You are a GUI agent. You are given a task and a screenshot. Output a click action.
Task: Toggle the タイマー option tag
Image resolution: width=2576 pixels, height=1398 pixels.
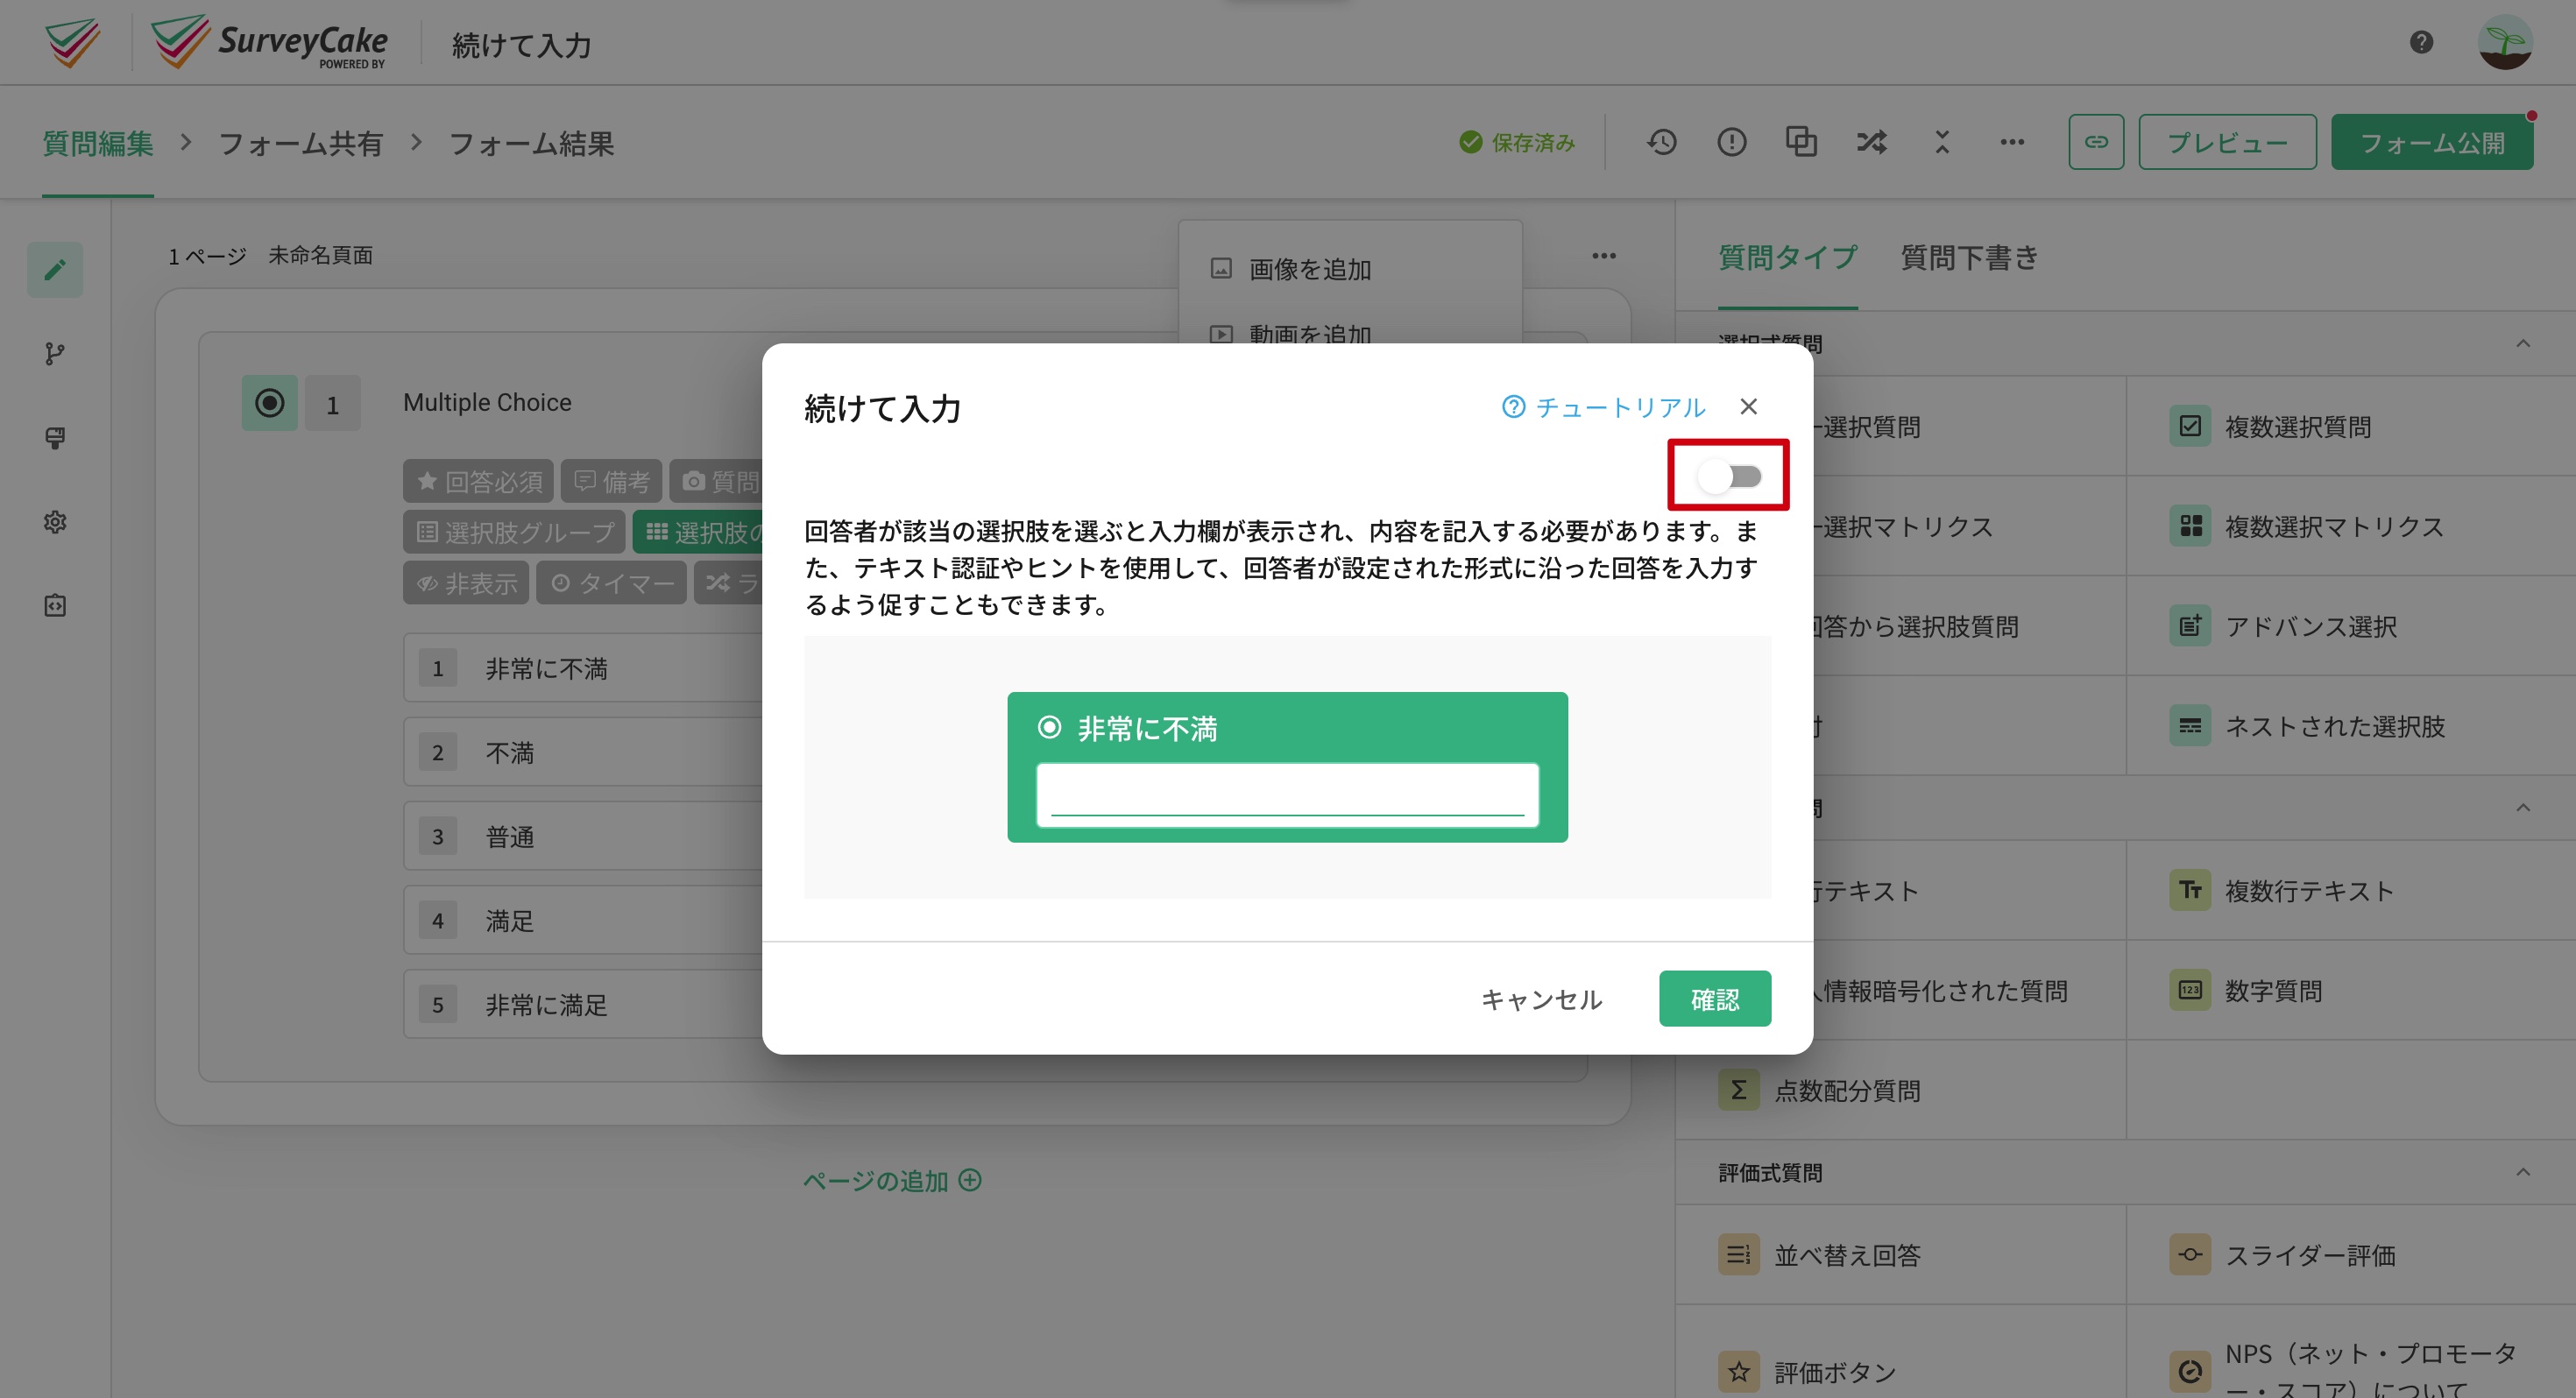point(611,582)
